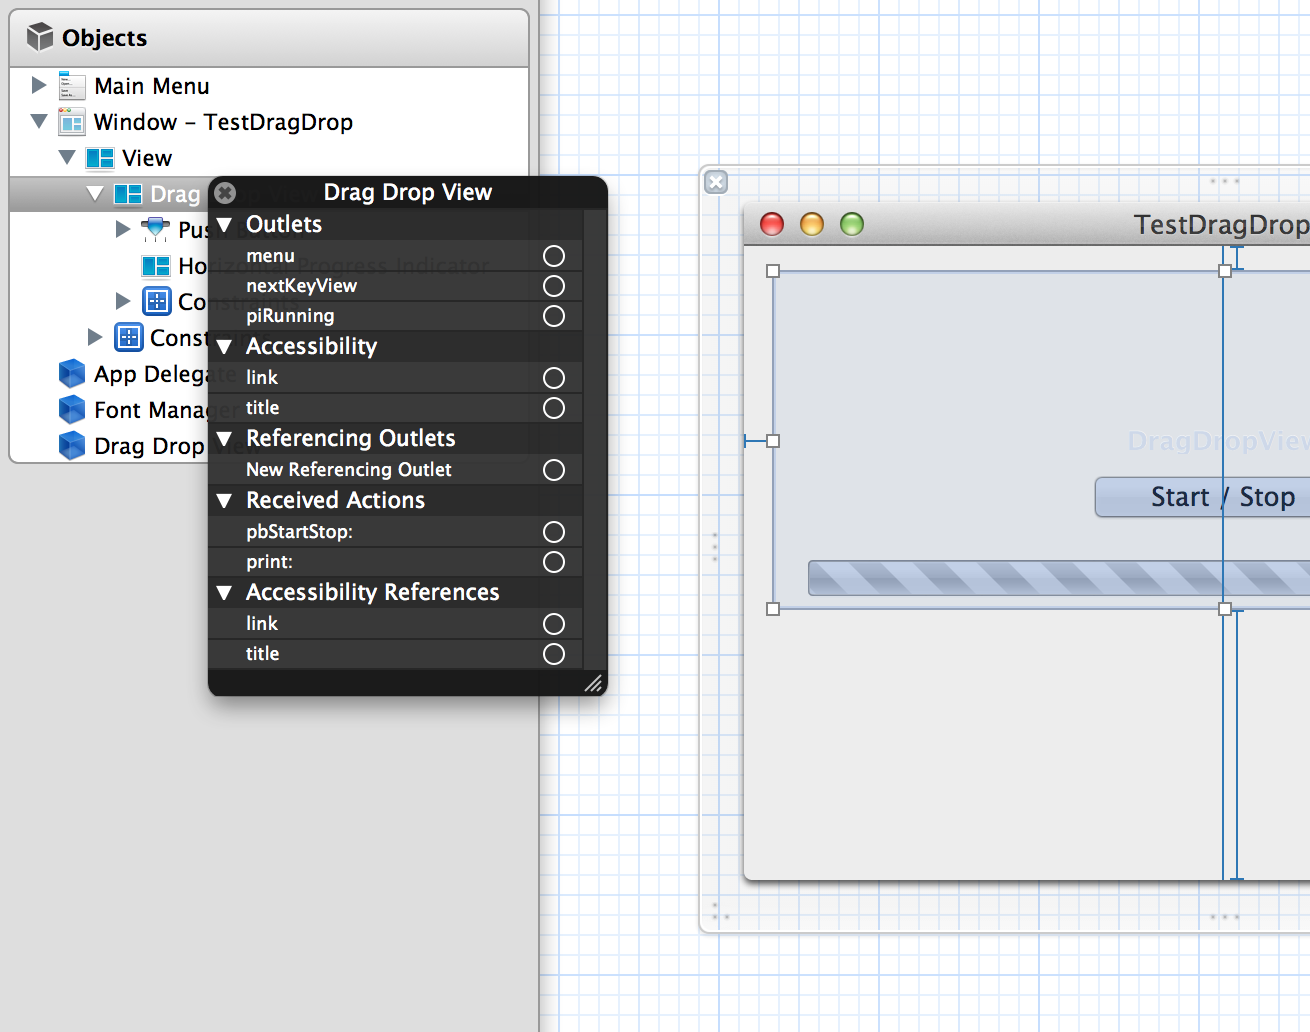Image resolution: width=1310 pixels, height=1032 pixels.
Task: Click the red close button of TestDragDrop window
Action: [x=772, y=224]
